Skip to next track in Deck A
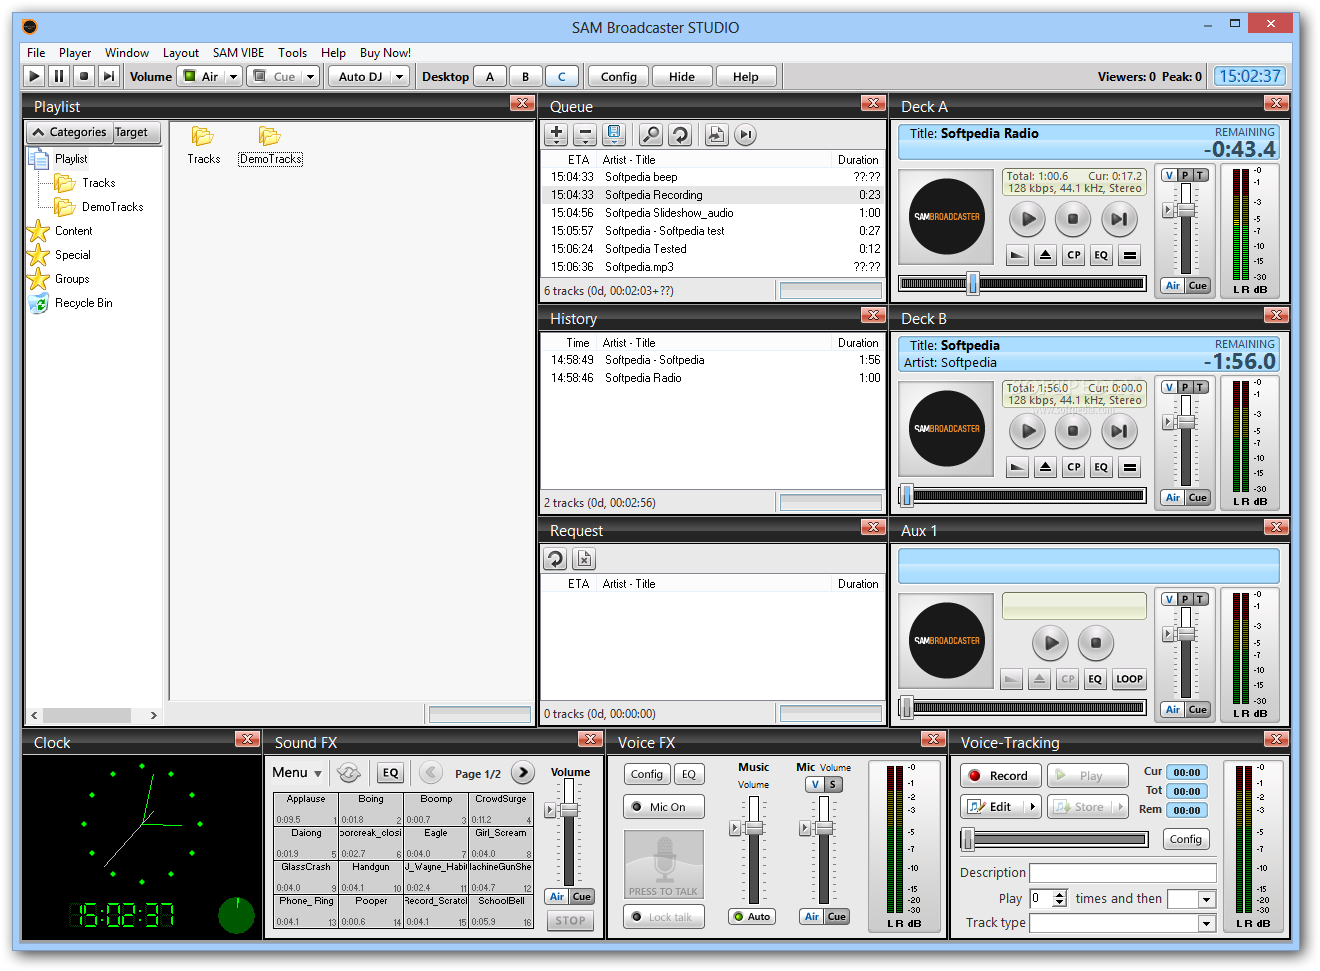Screen dimensions: 1320x971 point(1119,218)
